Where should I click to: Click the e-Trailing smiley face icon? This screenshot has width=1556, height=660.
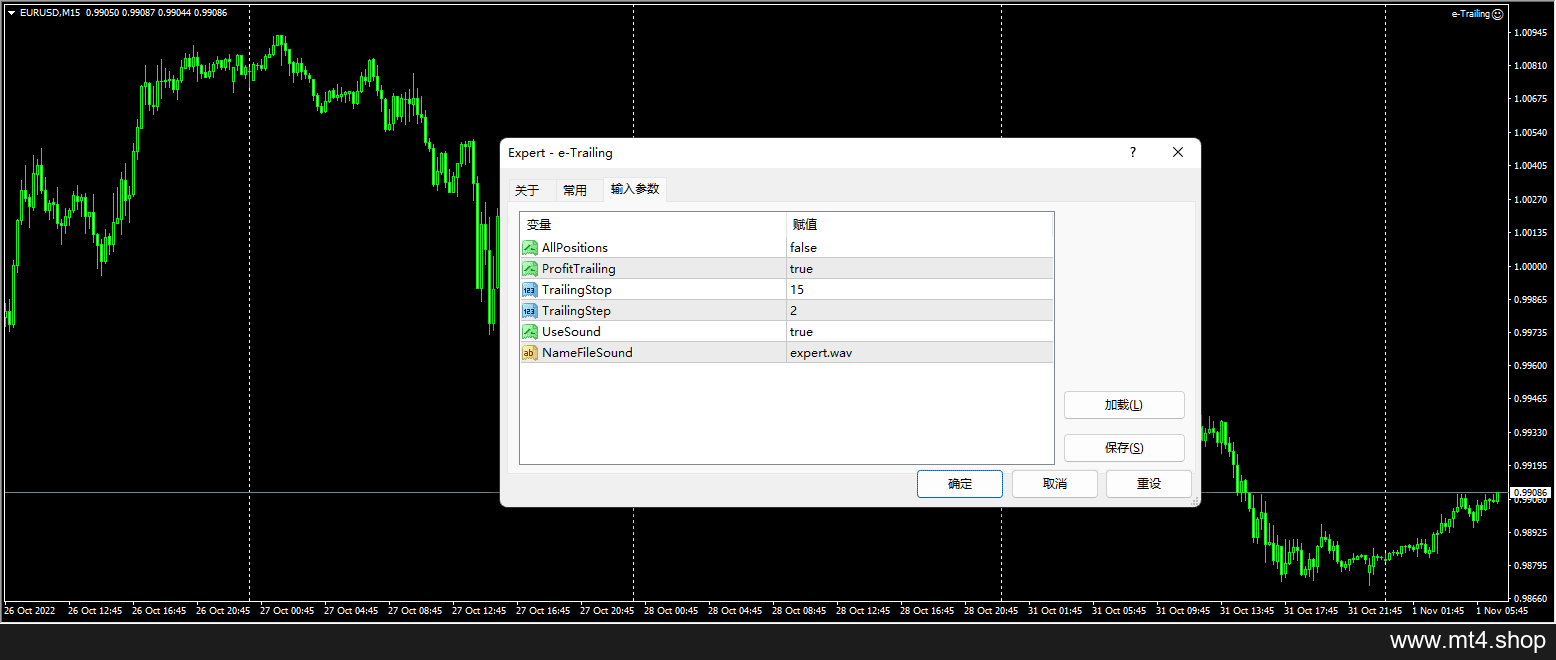(x=1498, y=14)
